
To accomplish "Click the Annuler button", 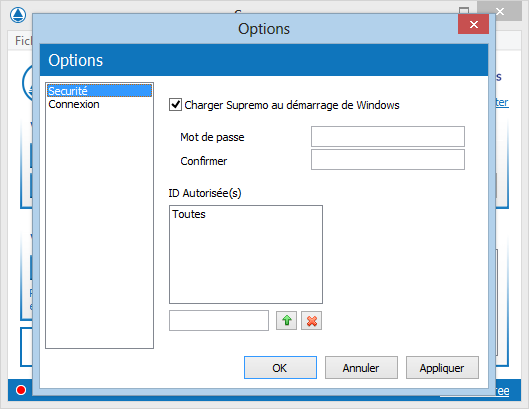I will 361,367.
